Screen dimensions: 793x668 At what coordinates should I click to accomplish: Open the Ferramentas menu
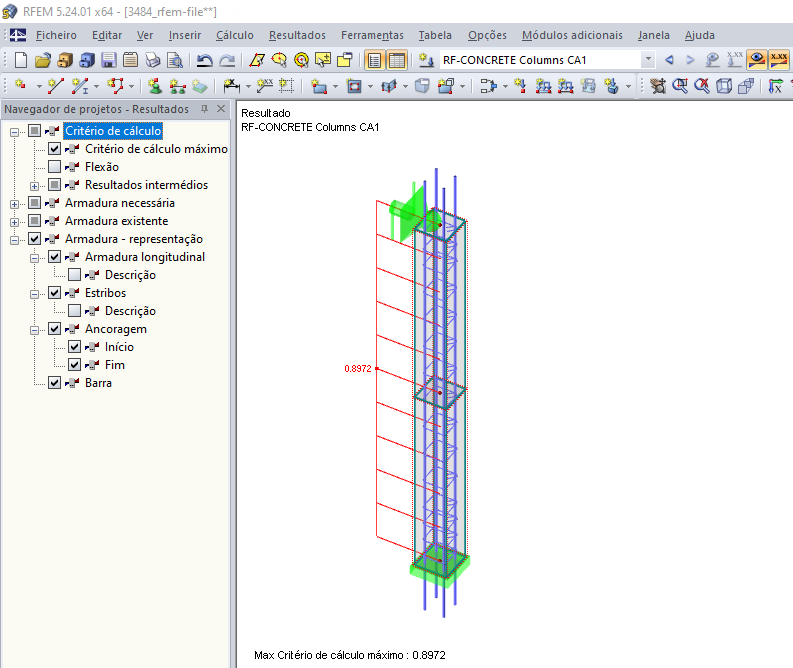point(372,35)
